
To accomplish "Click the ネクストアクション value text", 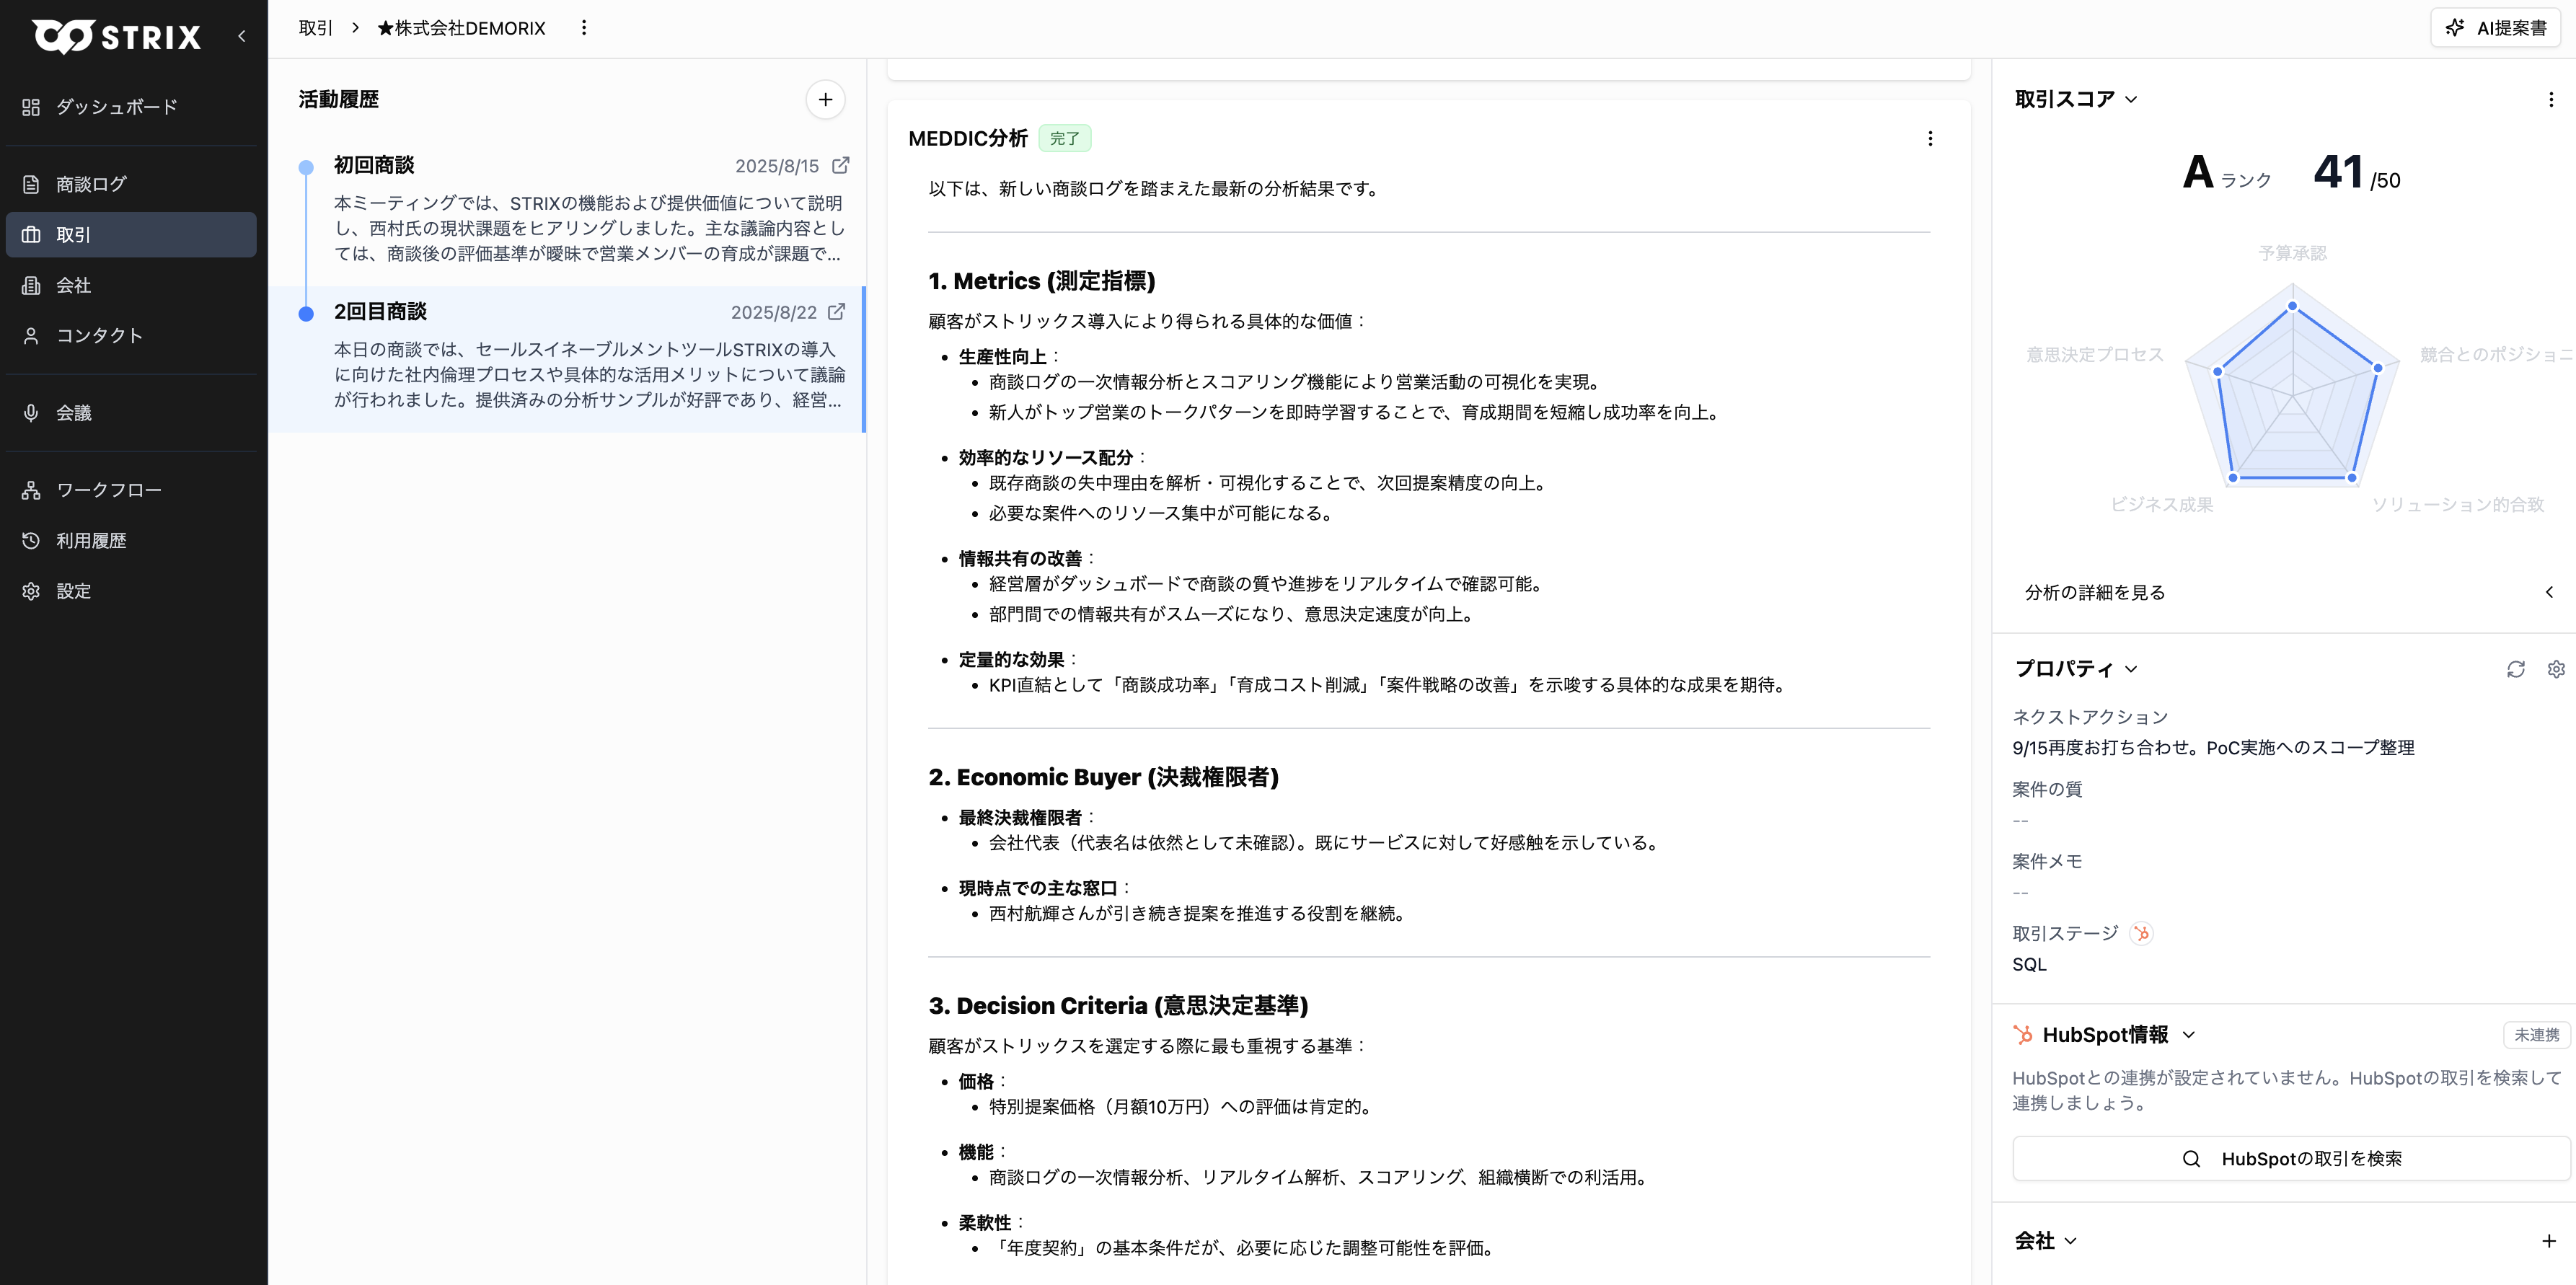I will [x=2213, y=748].
